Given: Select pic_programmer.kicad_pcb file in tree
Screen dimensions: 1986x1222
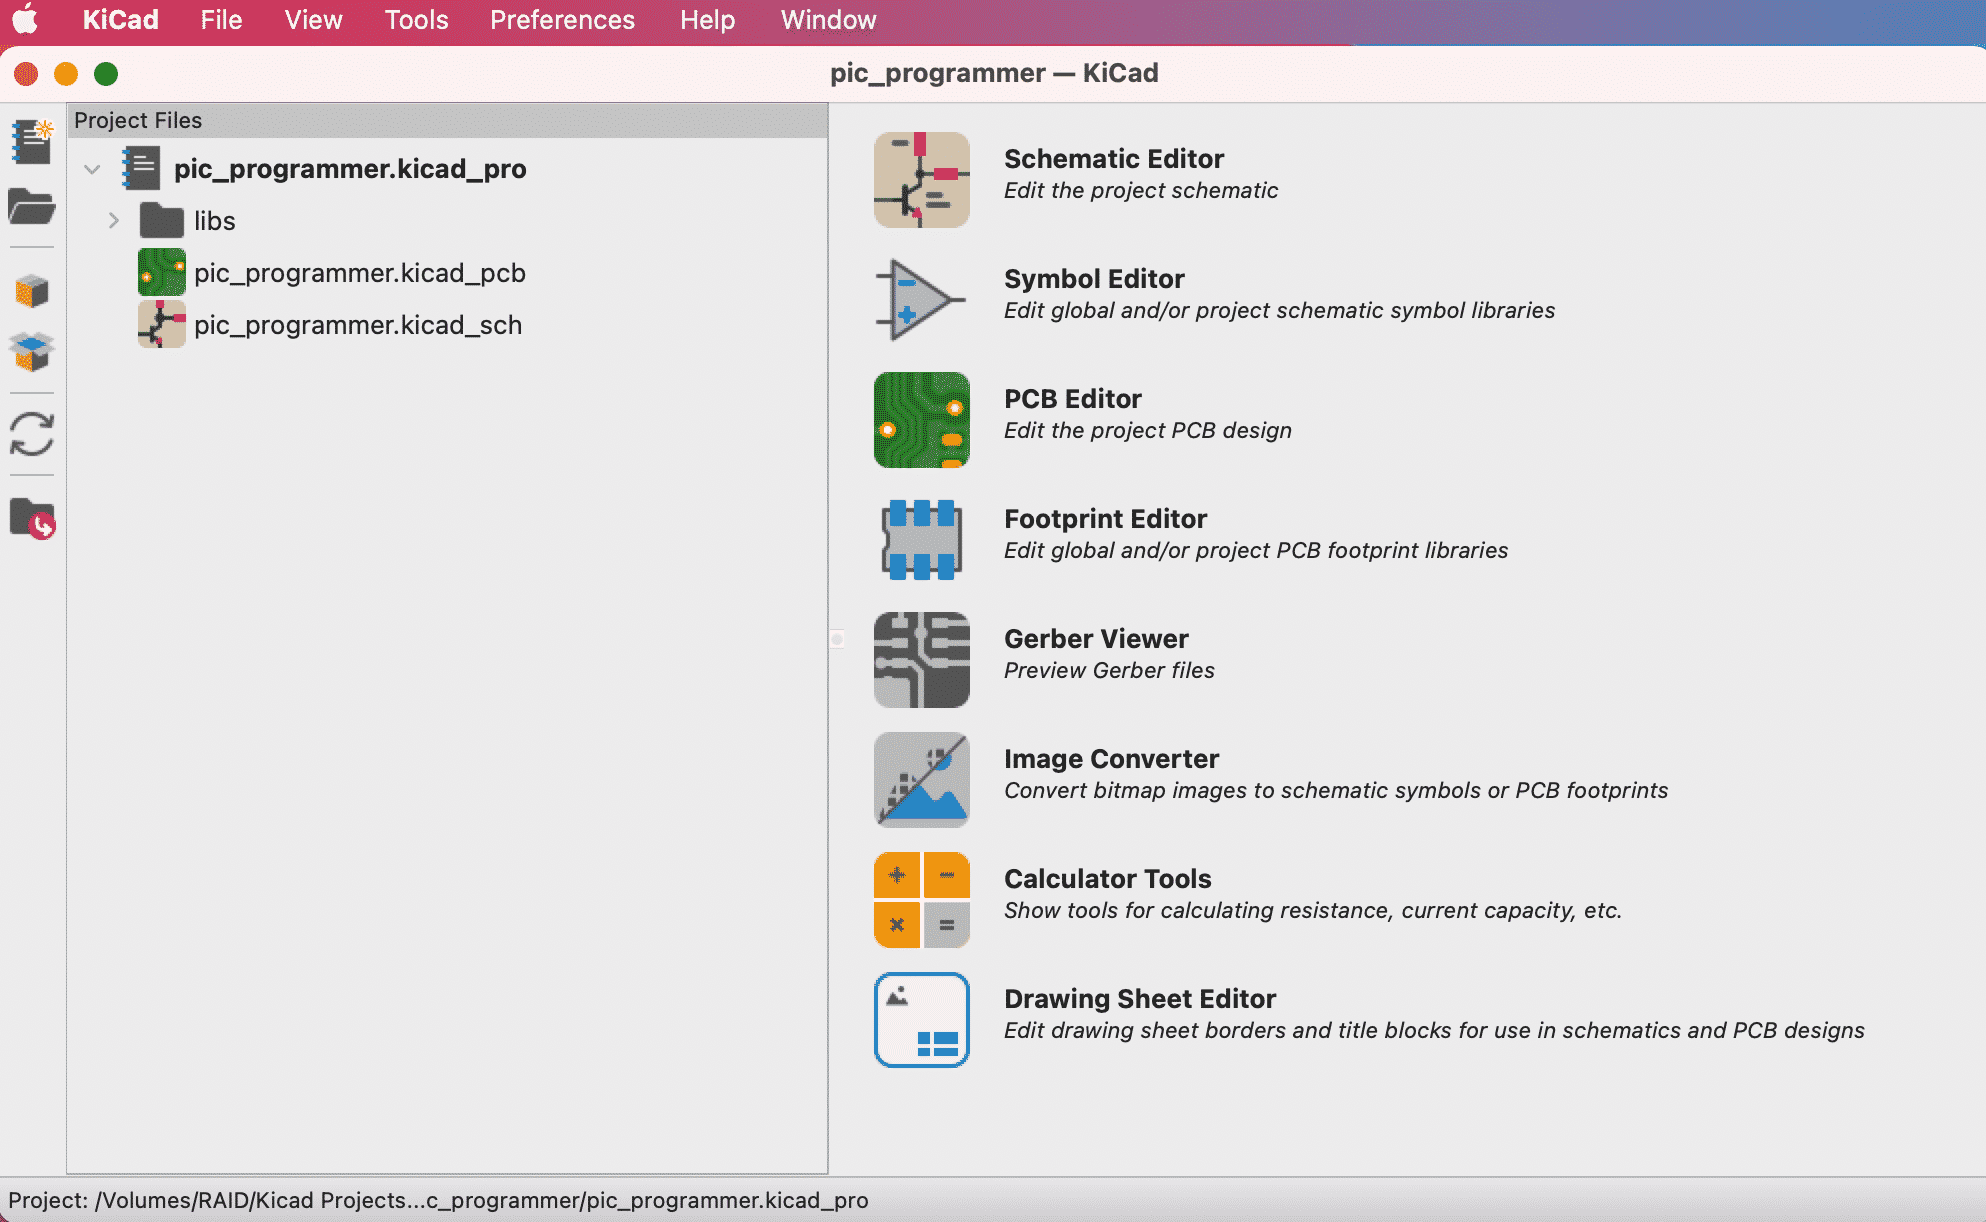Looking at the screenshot, I should [x=359, y=273].
